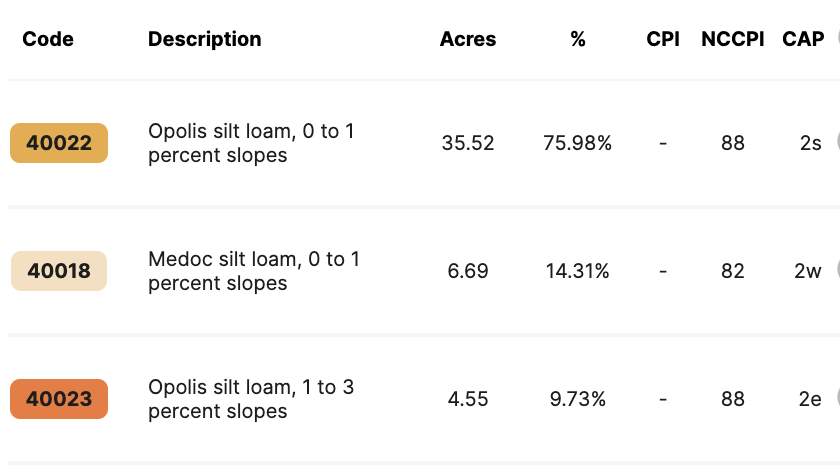Sort by the Code column header
Image resolution: width=840 pixels, height=472 pixels.
click(x=48, y=39)
